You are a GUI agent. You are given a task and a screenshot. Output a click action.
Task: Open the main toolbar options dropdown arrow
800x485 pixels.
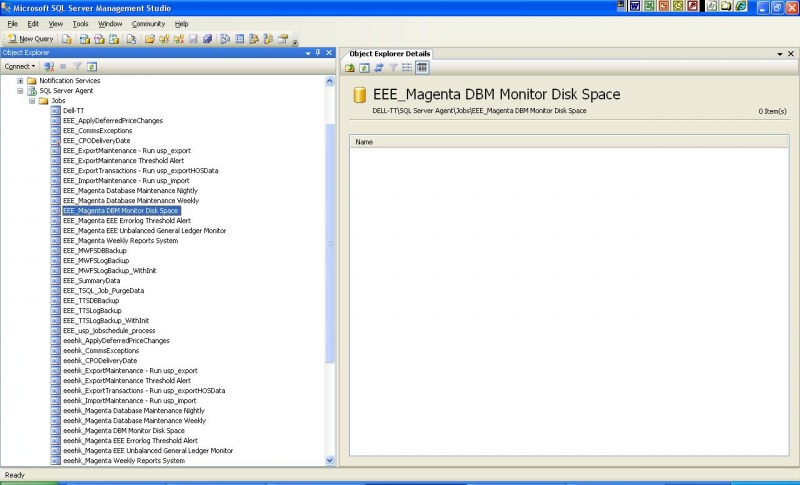pyautogui.click(x=295, y=42)
